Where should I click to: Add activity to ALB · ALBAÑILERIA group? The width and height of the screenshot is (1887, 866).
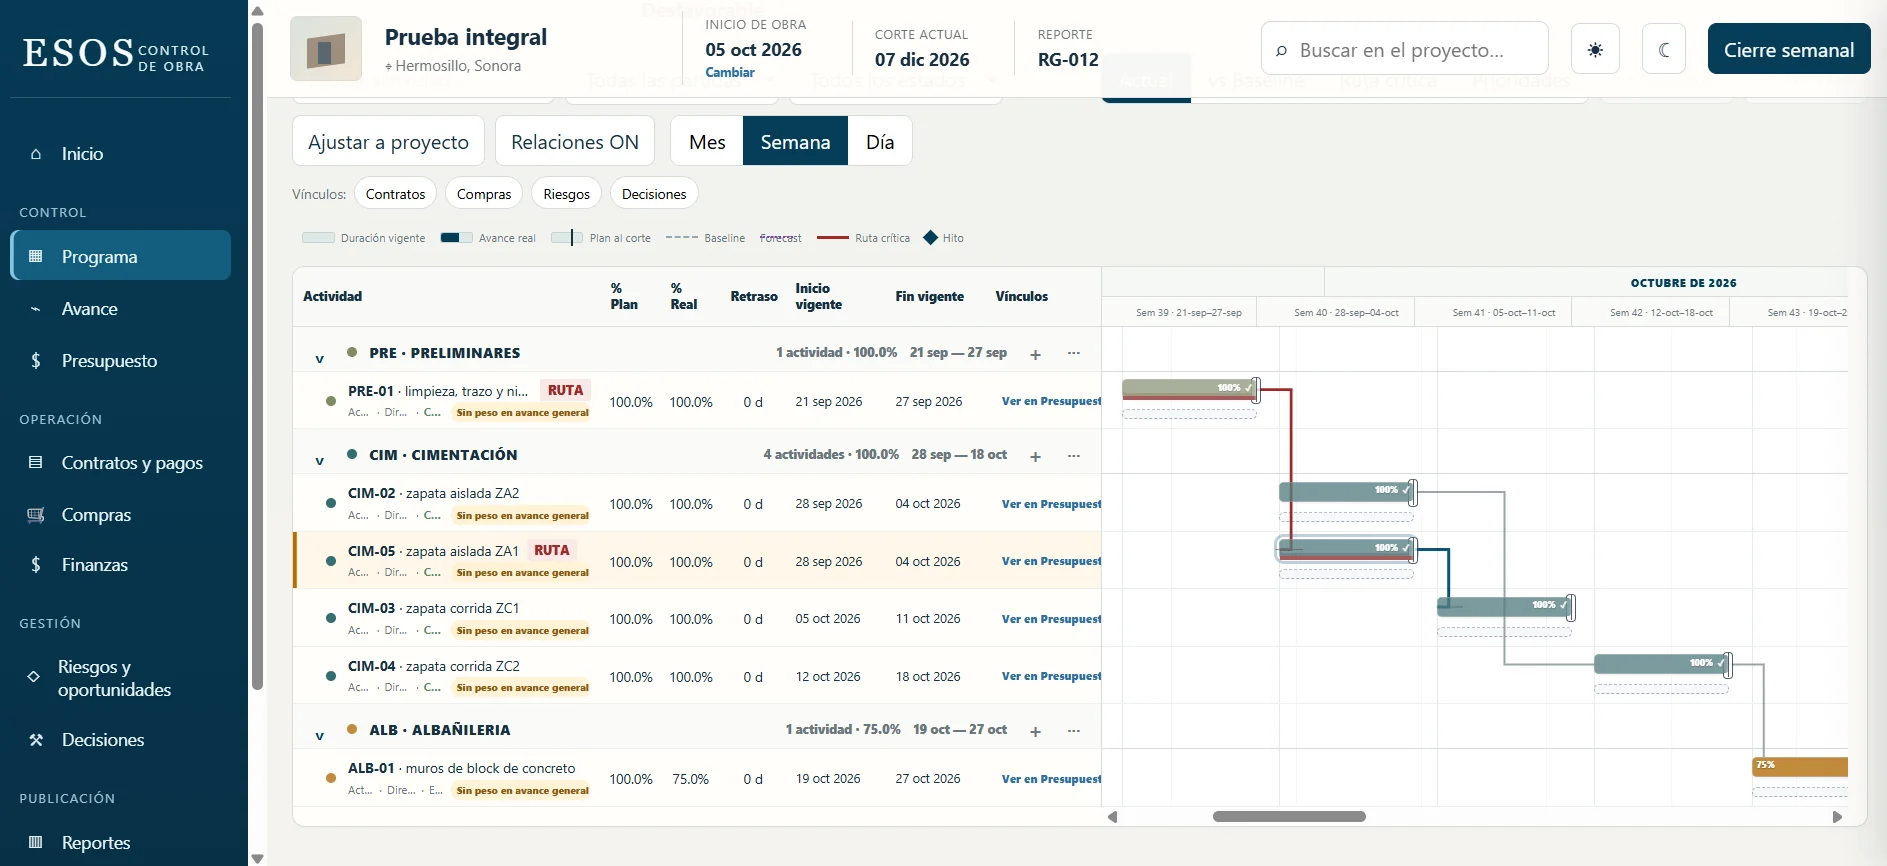(1035, 731)
